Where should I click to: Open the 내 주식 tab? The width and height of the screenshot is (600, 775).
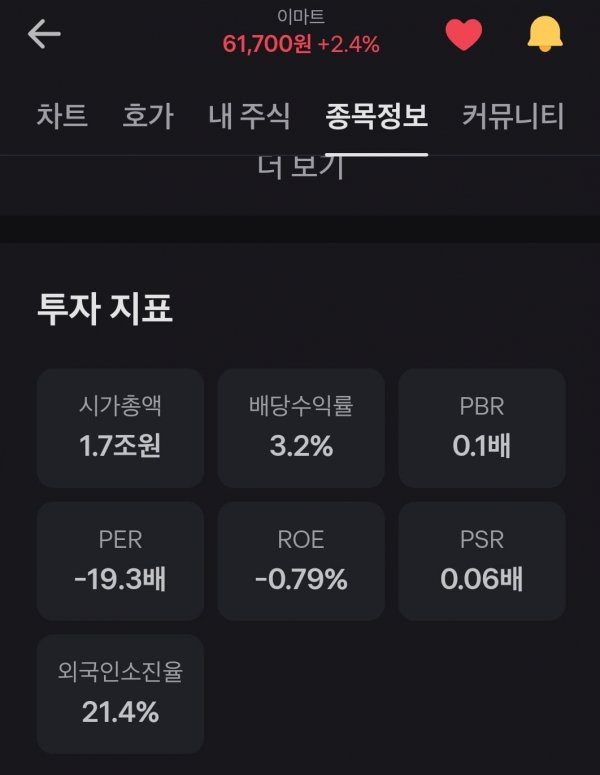249,116
